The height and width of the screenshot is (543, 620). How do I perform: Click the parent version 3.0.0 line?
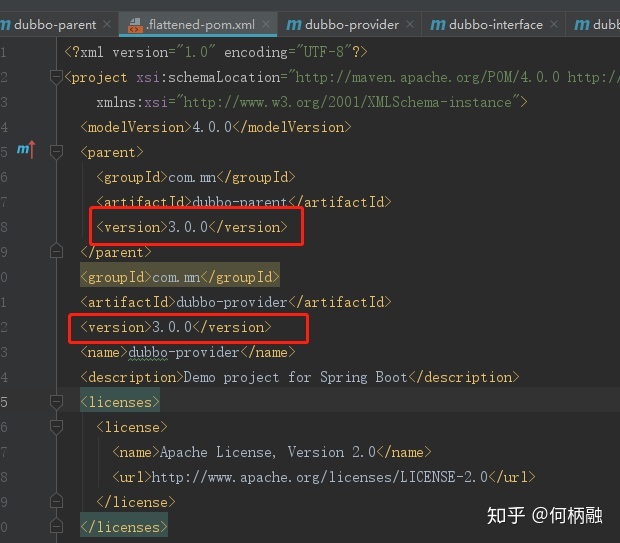tap(192, 227)
